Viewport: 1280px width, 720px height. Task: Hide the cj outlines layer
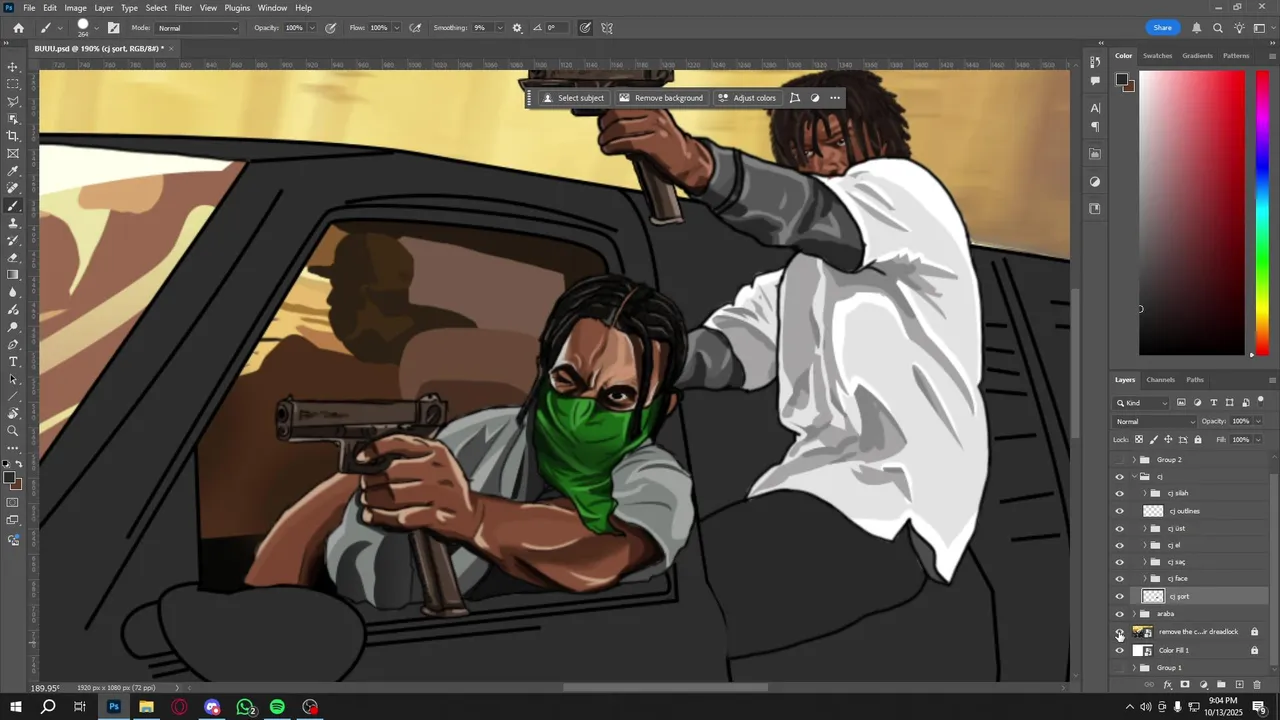click(1119, 511)
